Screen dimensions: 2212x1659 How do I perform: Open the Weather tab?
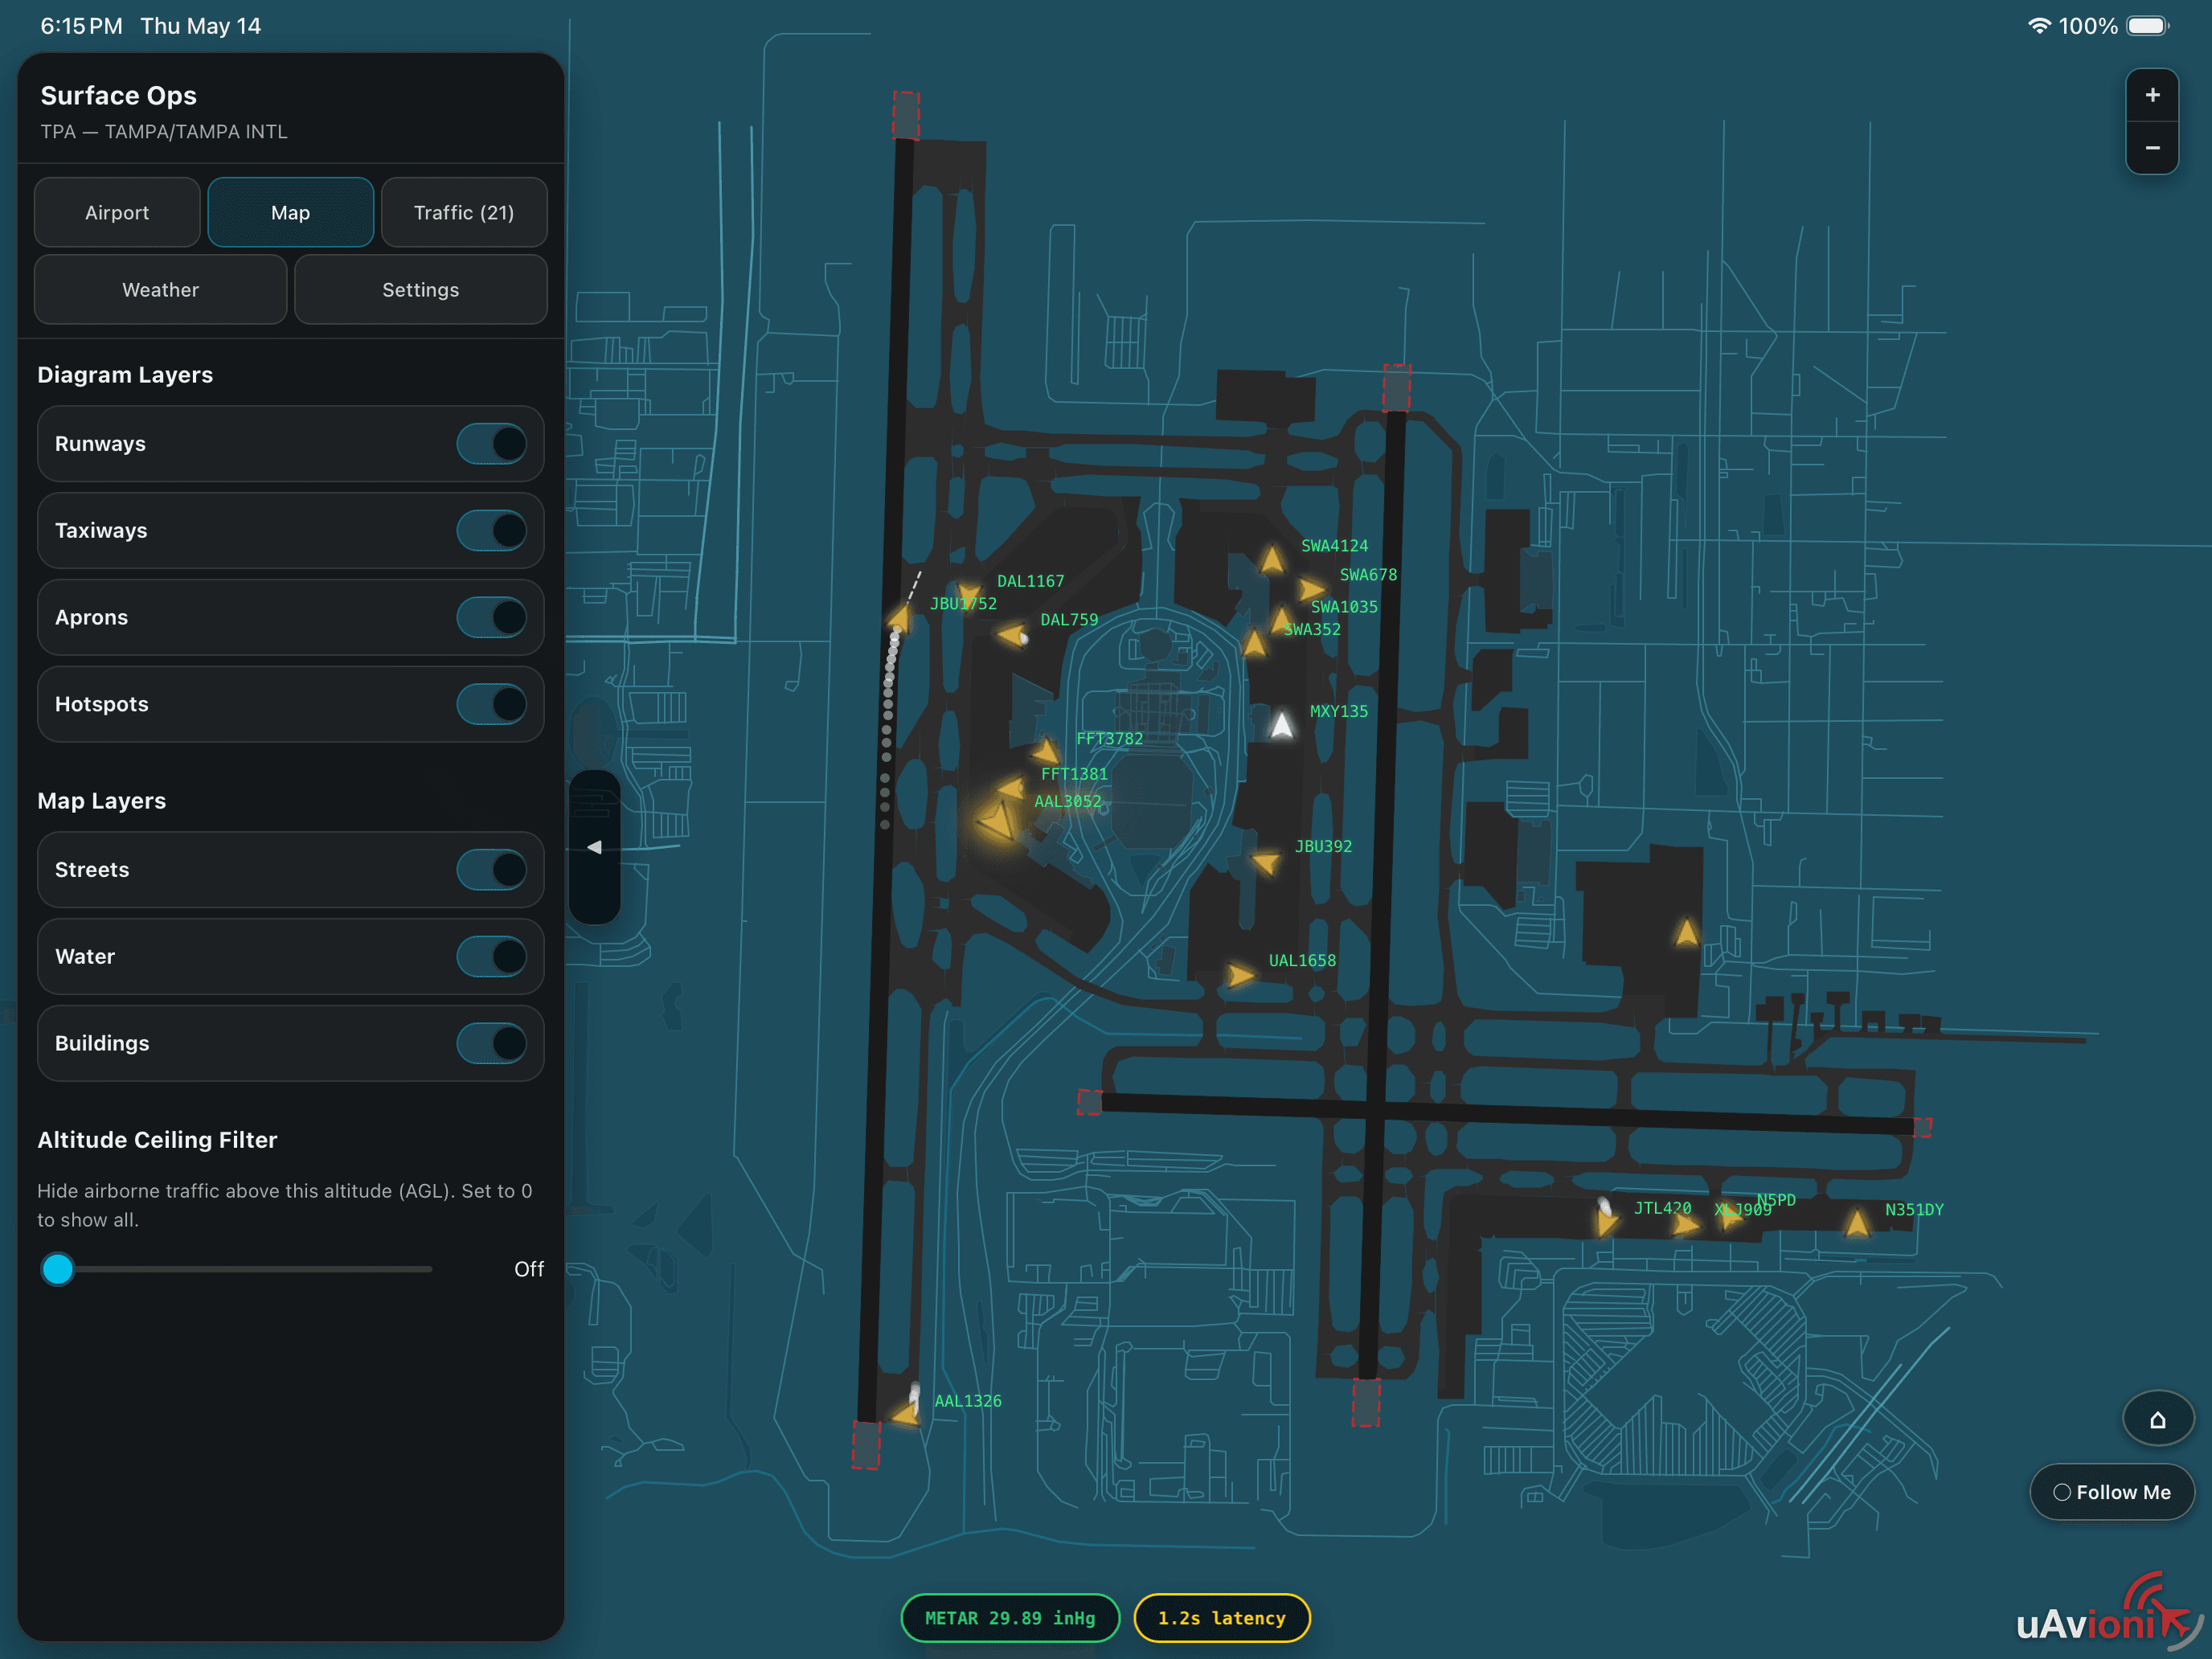(x=161, y=289)
